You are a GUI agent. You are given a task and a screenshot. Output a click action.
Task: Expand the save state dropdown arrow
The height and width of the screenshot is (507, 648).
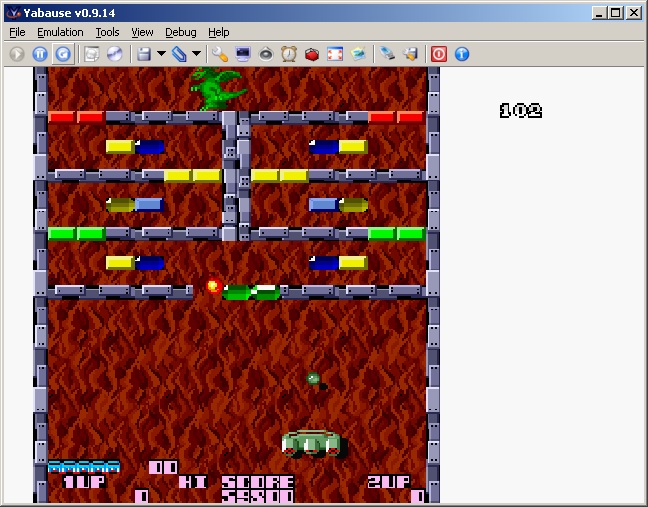pos(162,53)
